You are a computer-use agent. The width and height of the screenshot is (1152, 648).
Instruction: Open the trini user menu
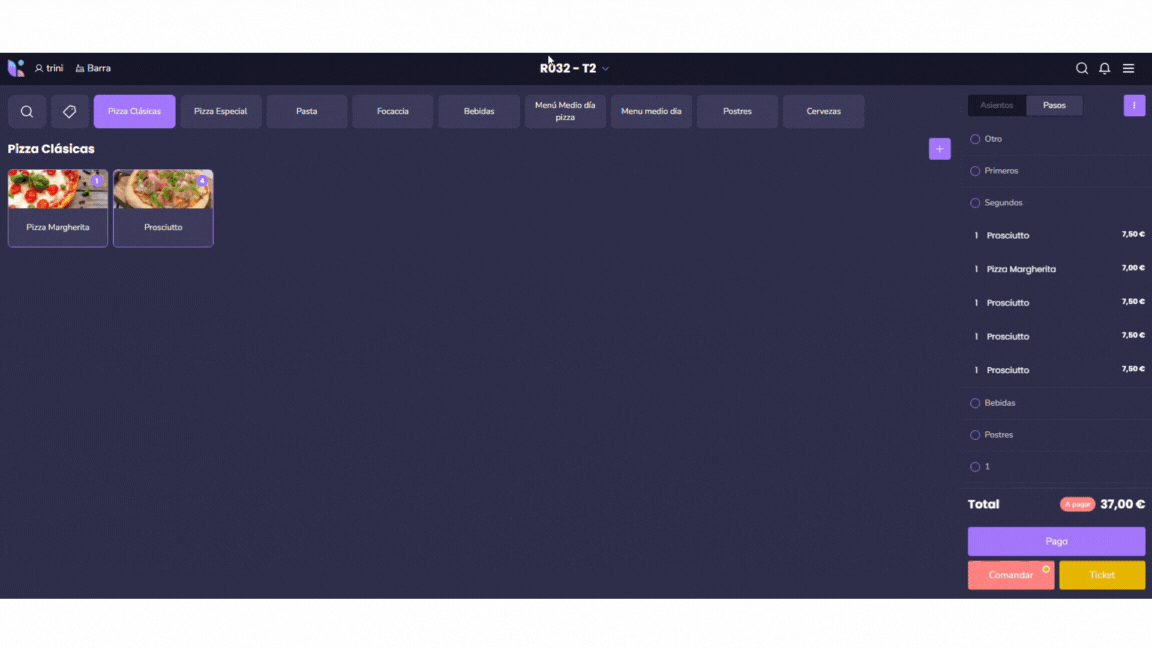49,69
